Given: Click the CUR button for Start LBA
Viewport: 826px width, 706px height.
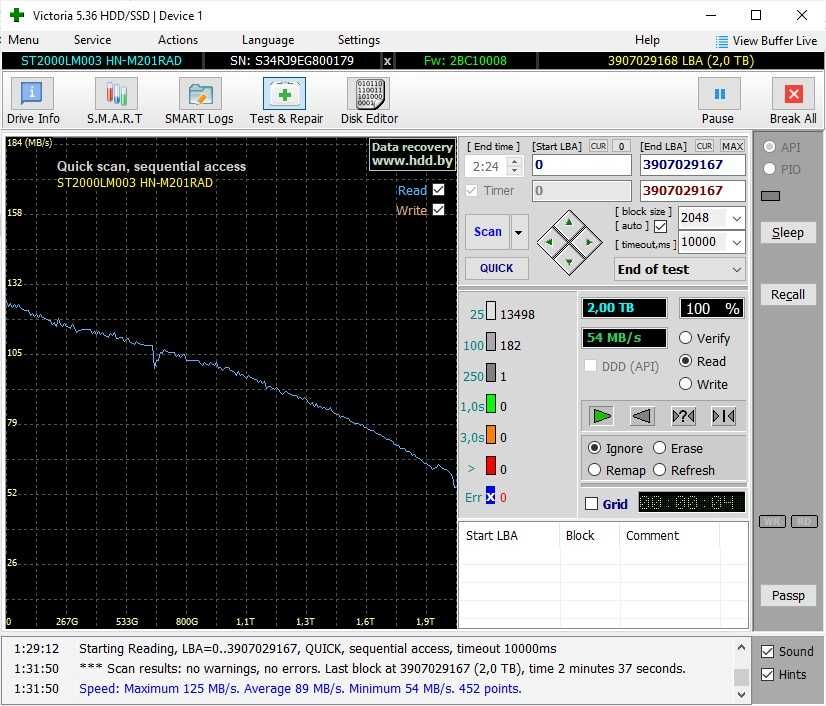Looking at the screenshot, I should pyautogui.click(x=598, y=146).
